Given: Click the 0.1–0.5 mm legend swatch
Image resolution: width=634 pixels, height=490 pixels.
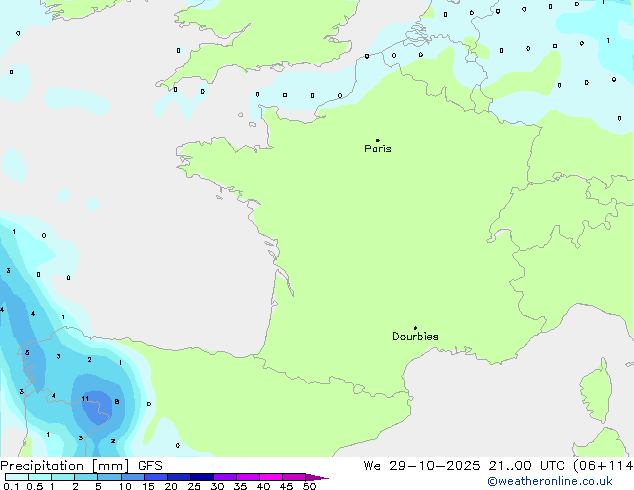Looking at the screenshot, I should tap(17, 477).
